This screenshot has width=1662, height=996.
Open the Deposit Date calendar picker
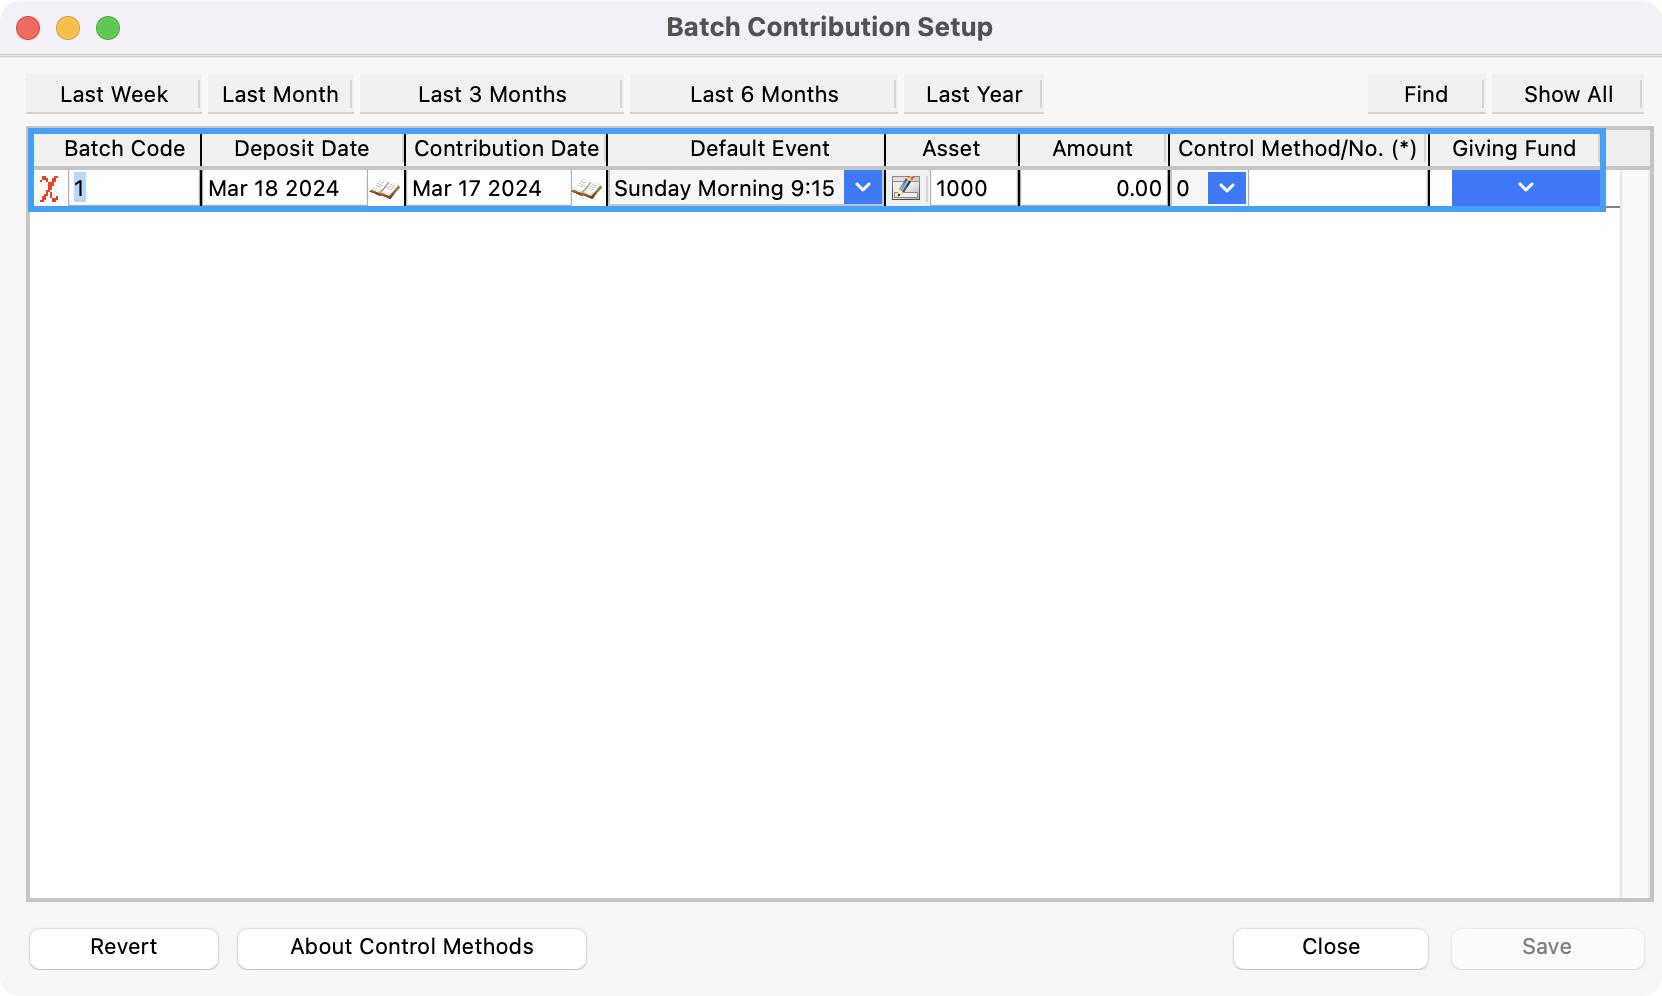(385, 188)
